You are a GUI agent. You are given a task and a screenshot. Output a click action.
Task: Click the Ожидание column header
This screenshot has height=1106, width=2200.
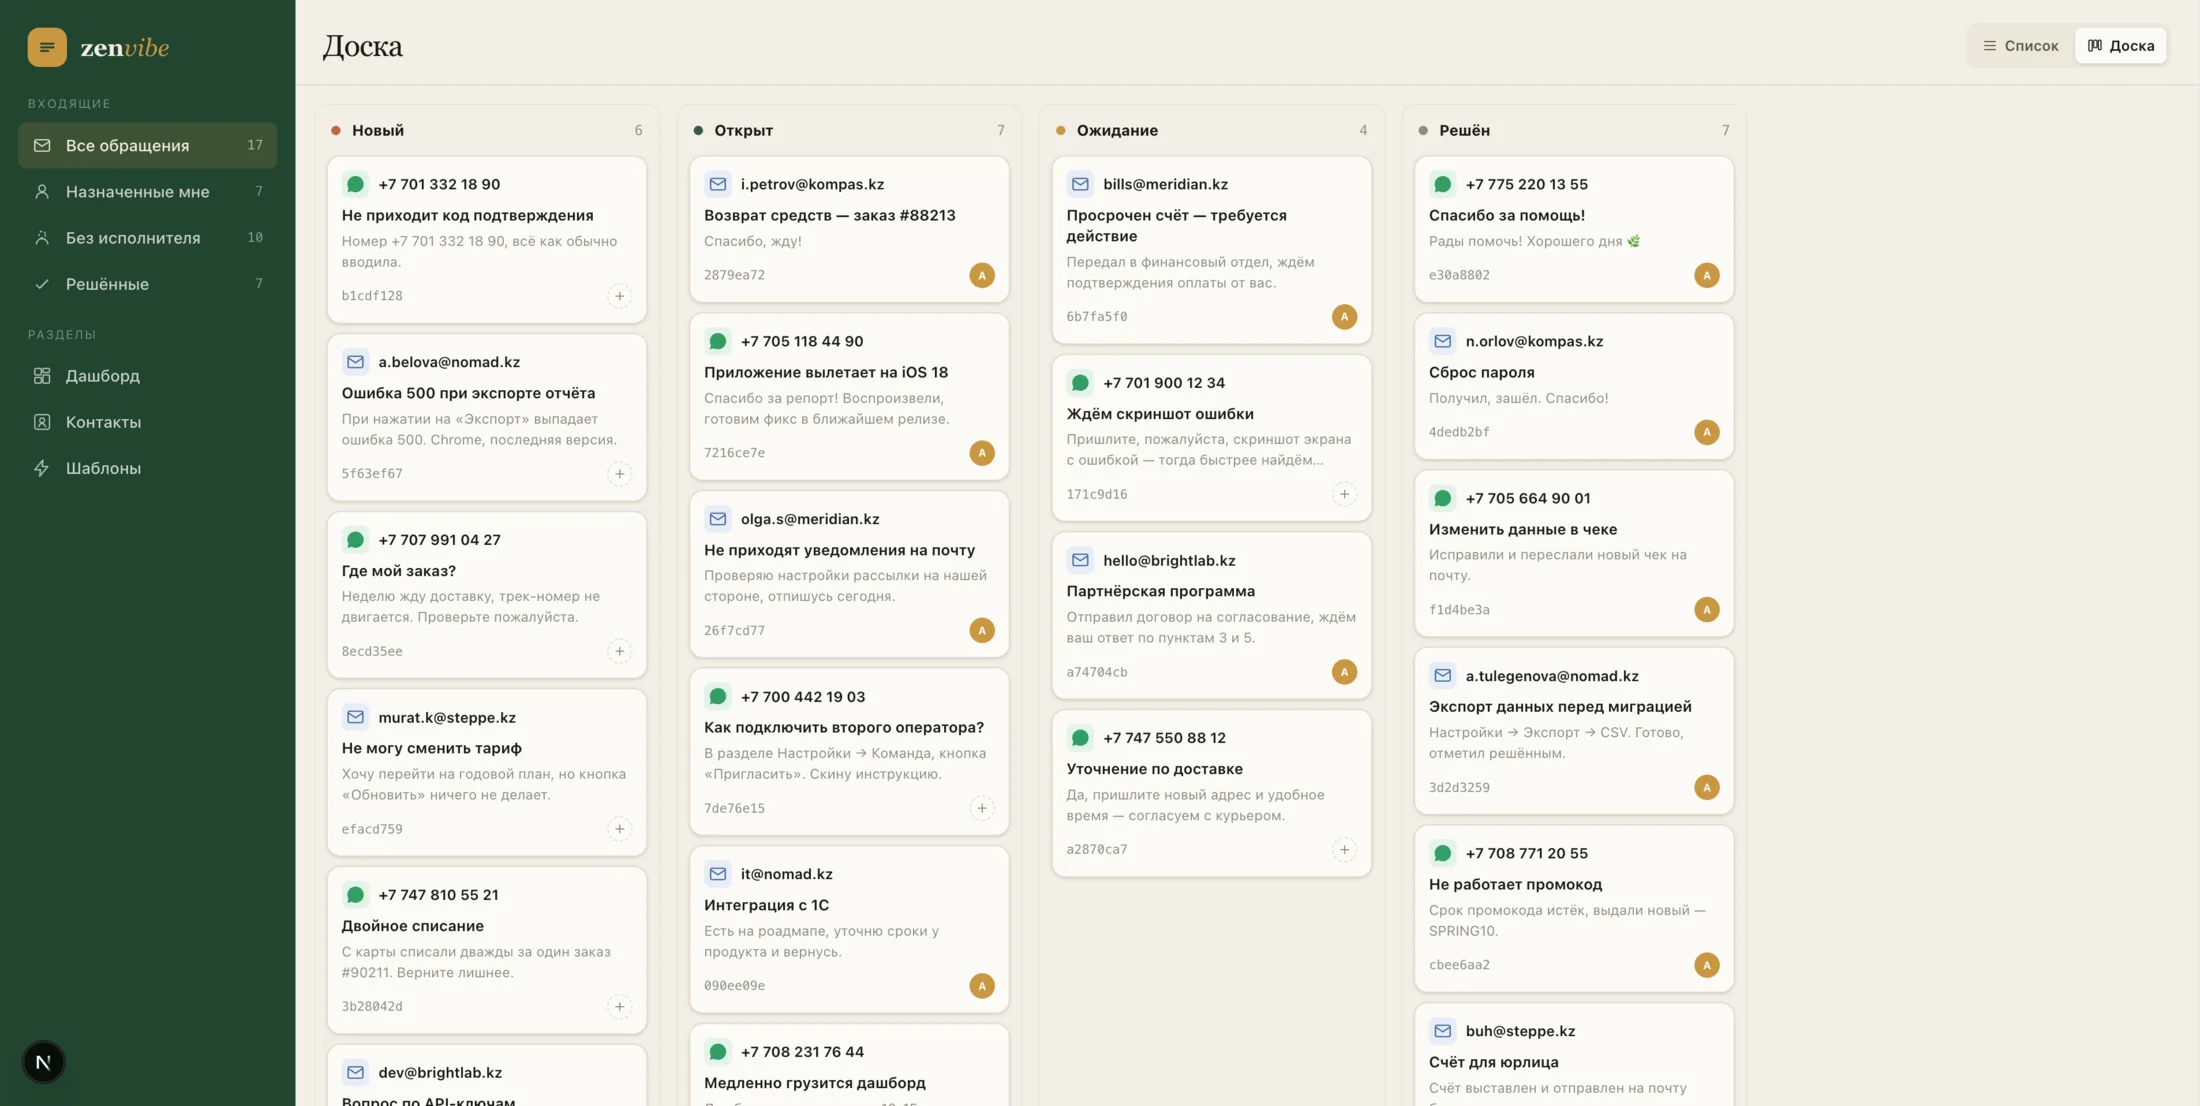point(1212,130)
